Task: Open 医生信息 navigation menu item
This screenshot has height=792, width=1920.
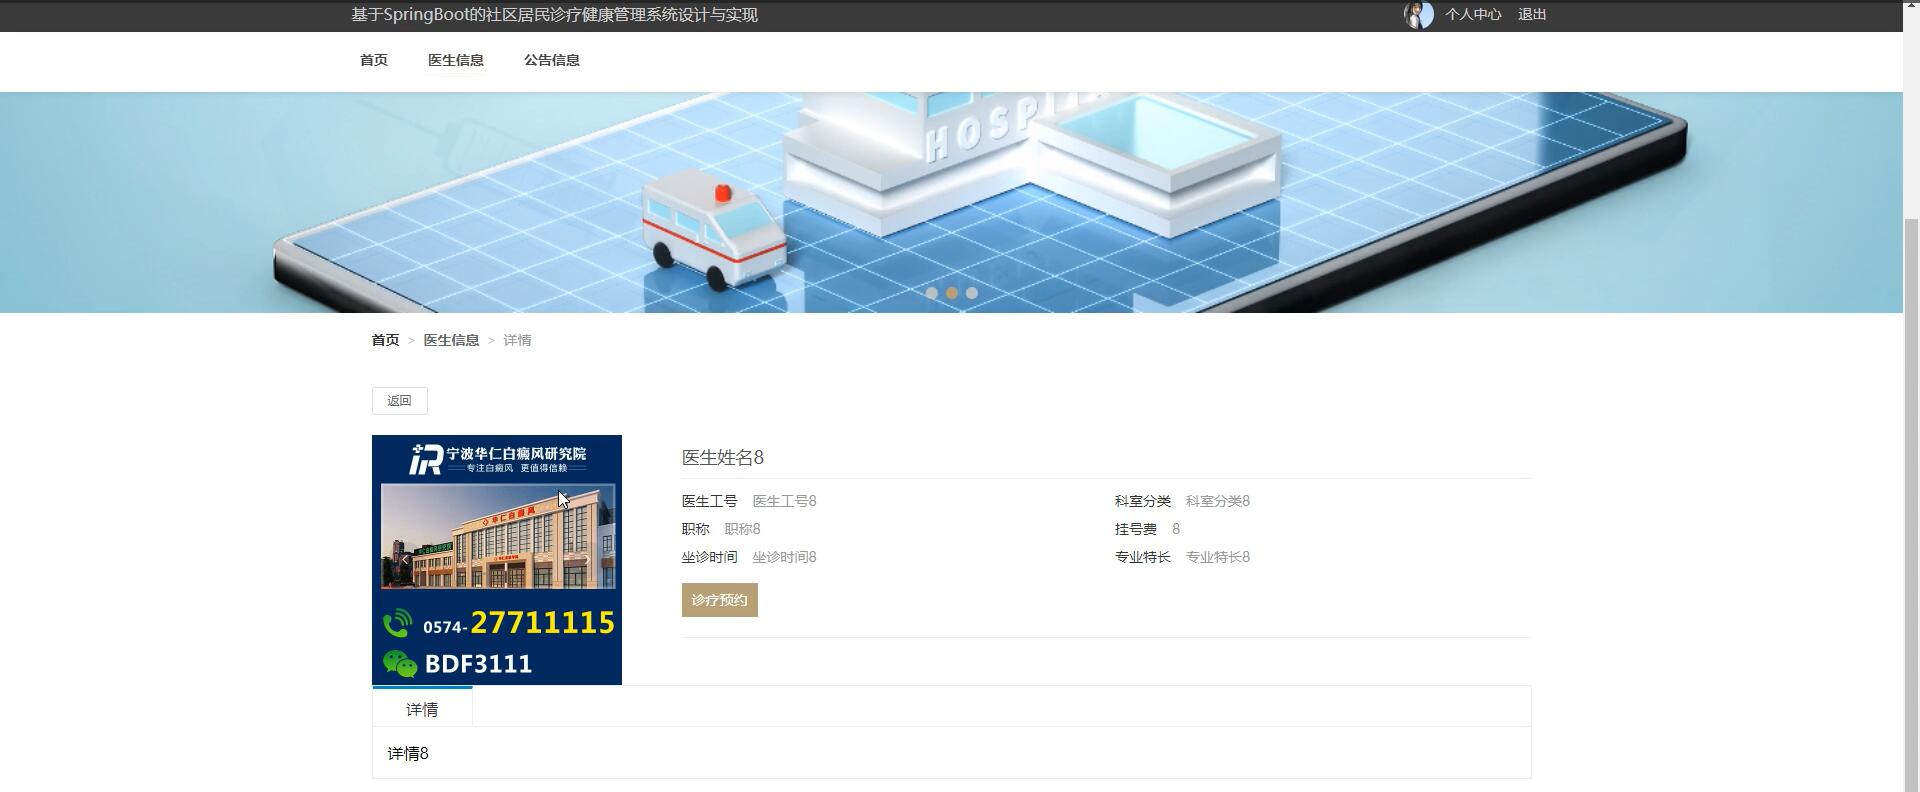Action: (456, 60)
